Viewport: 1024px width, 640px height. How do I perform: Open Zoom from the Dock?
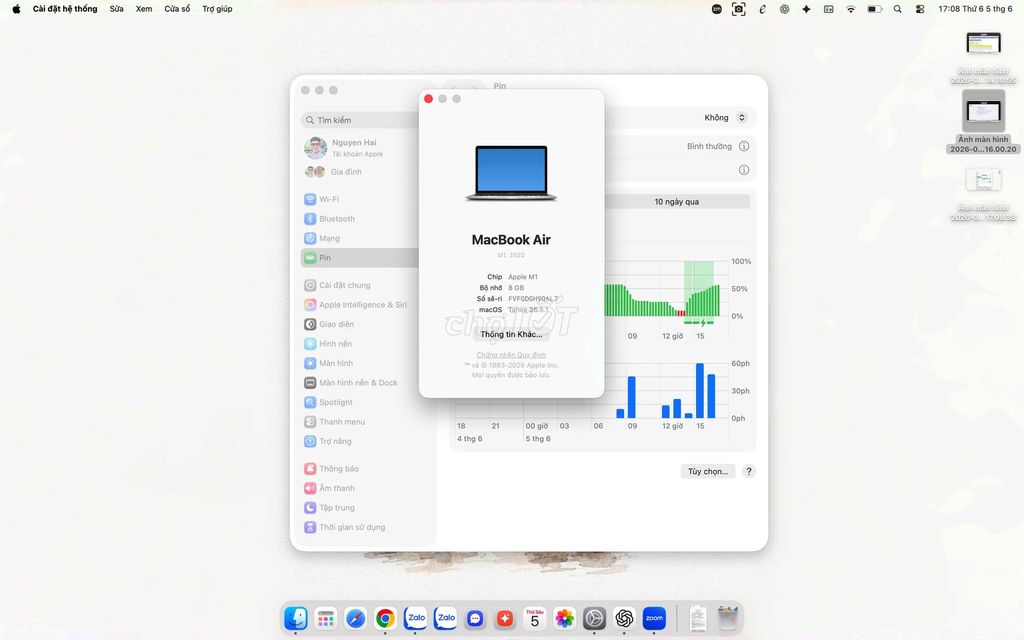[x=654, y=618]
